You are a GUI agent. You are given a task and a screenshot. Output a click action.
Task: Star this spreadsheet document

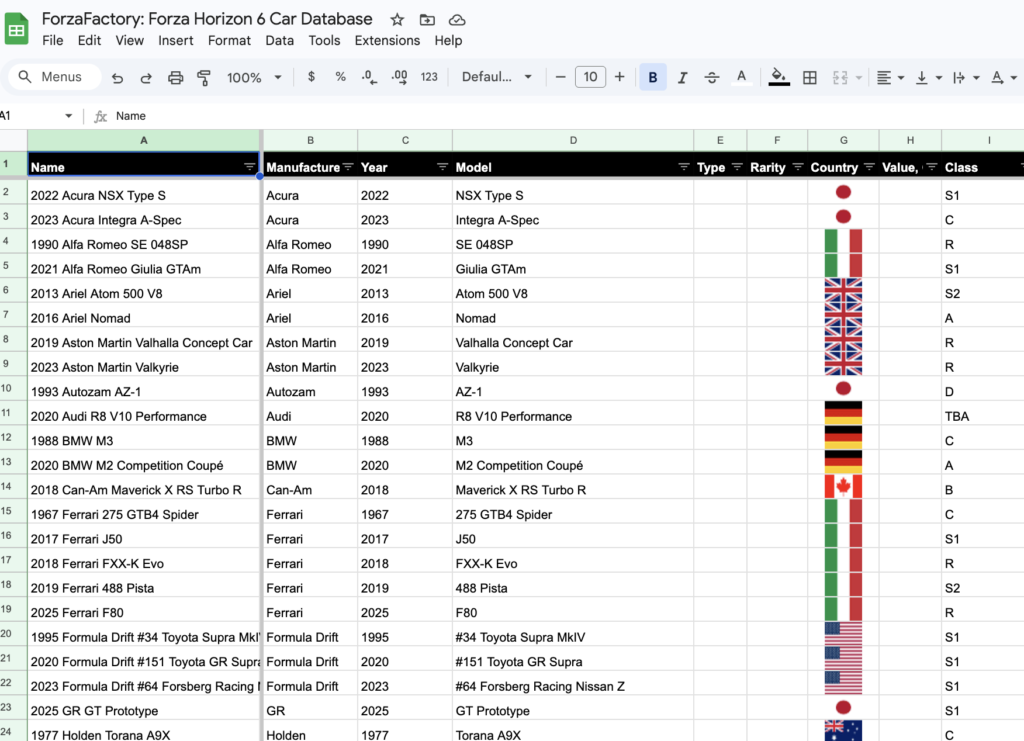397,20
